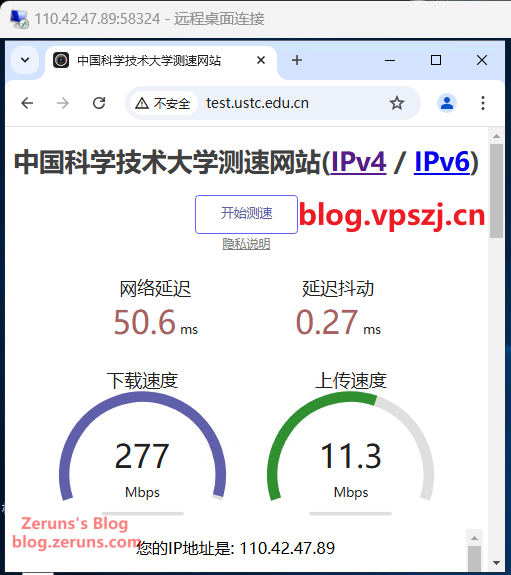
Task: Open the IPv6 link
Action: [442, 162]
